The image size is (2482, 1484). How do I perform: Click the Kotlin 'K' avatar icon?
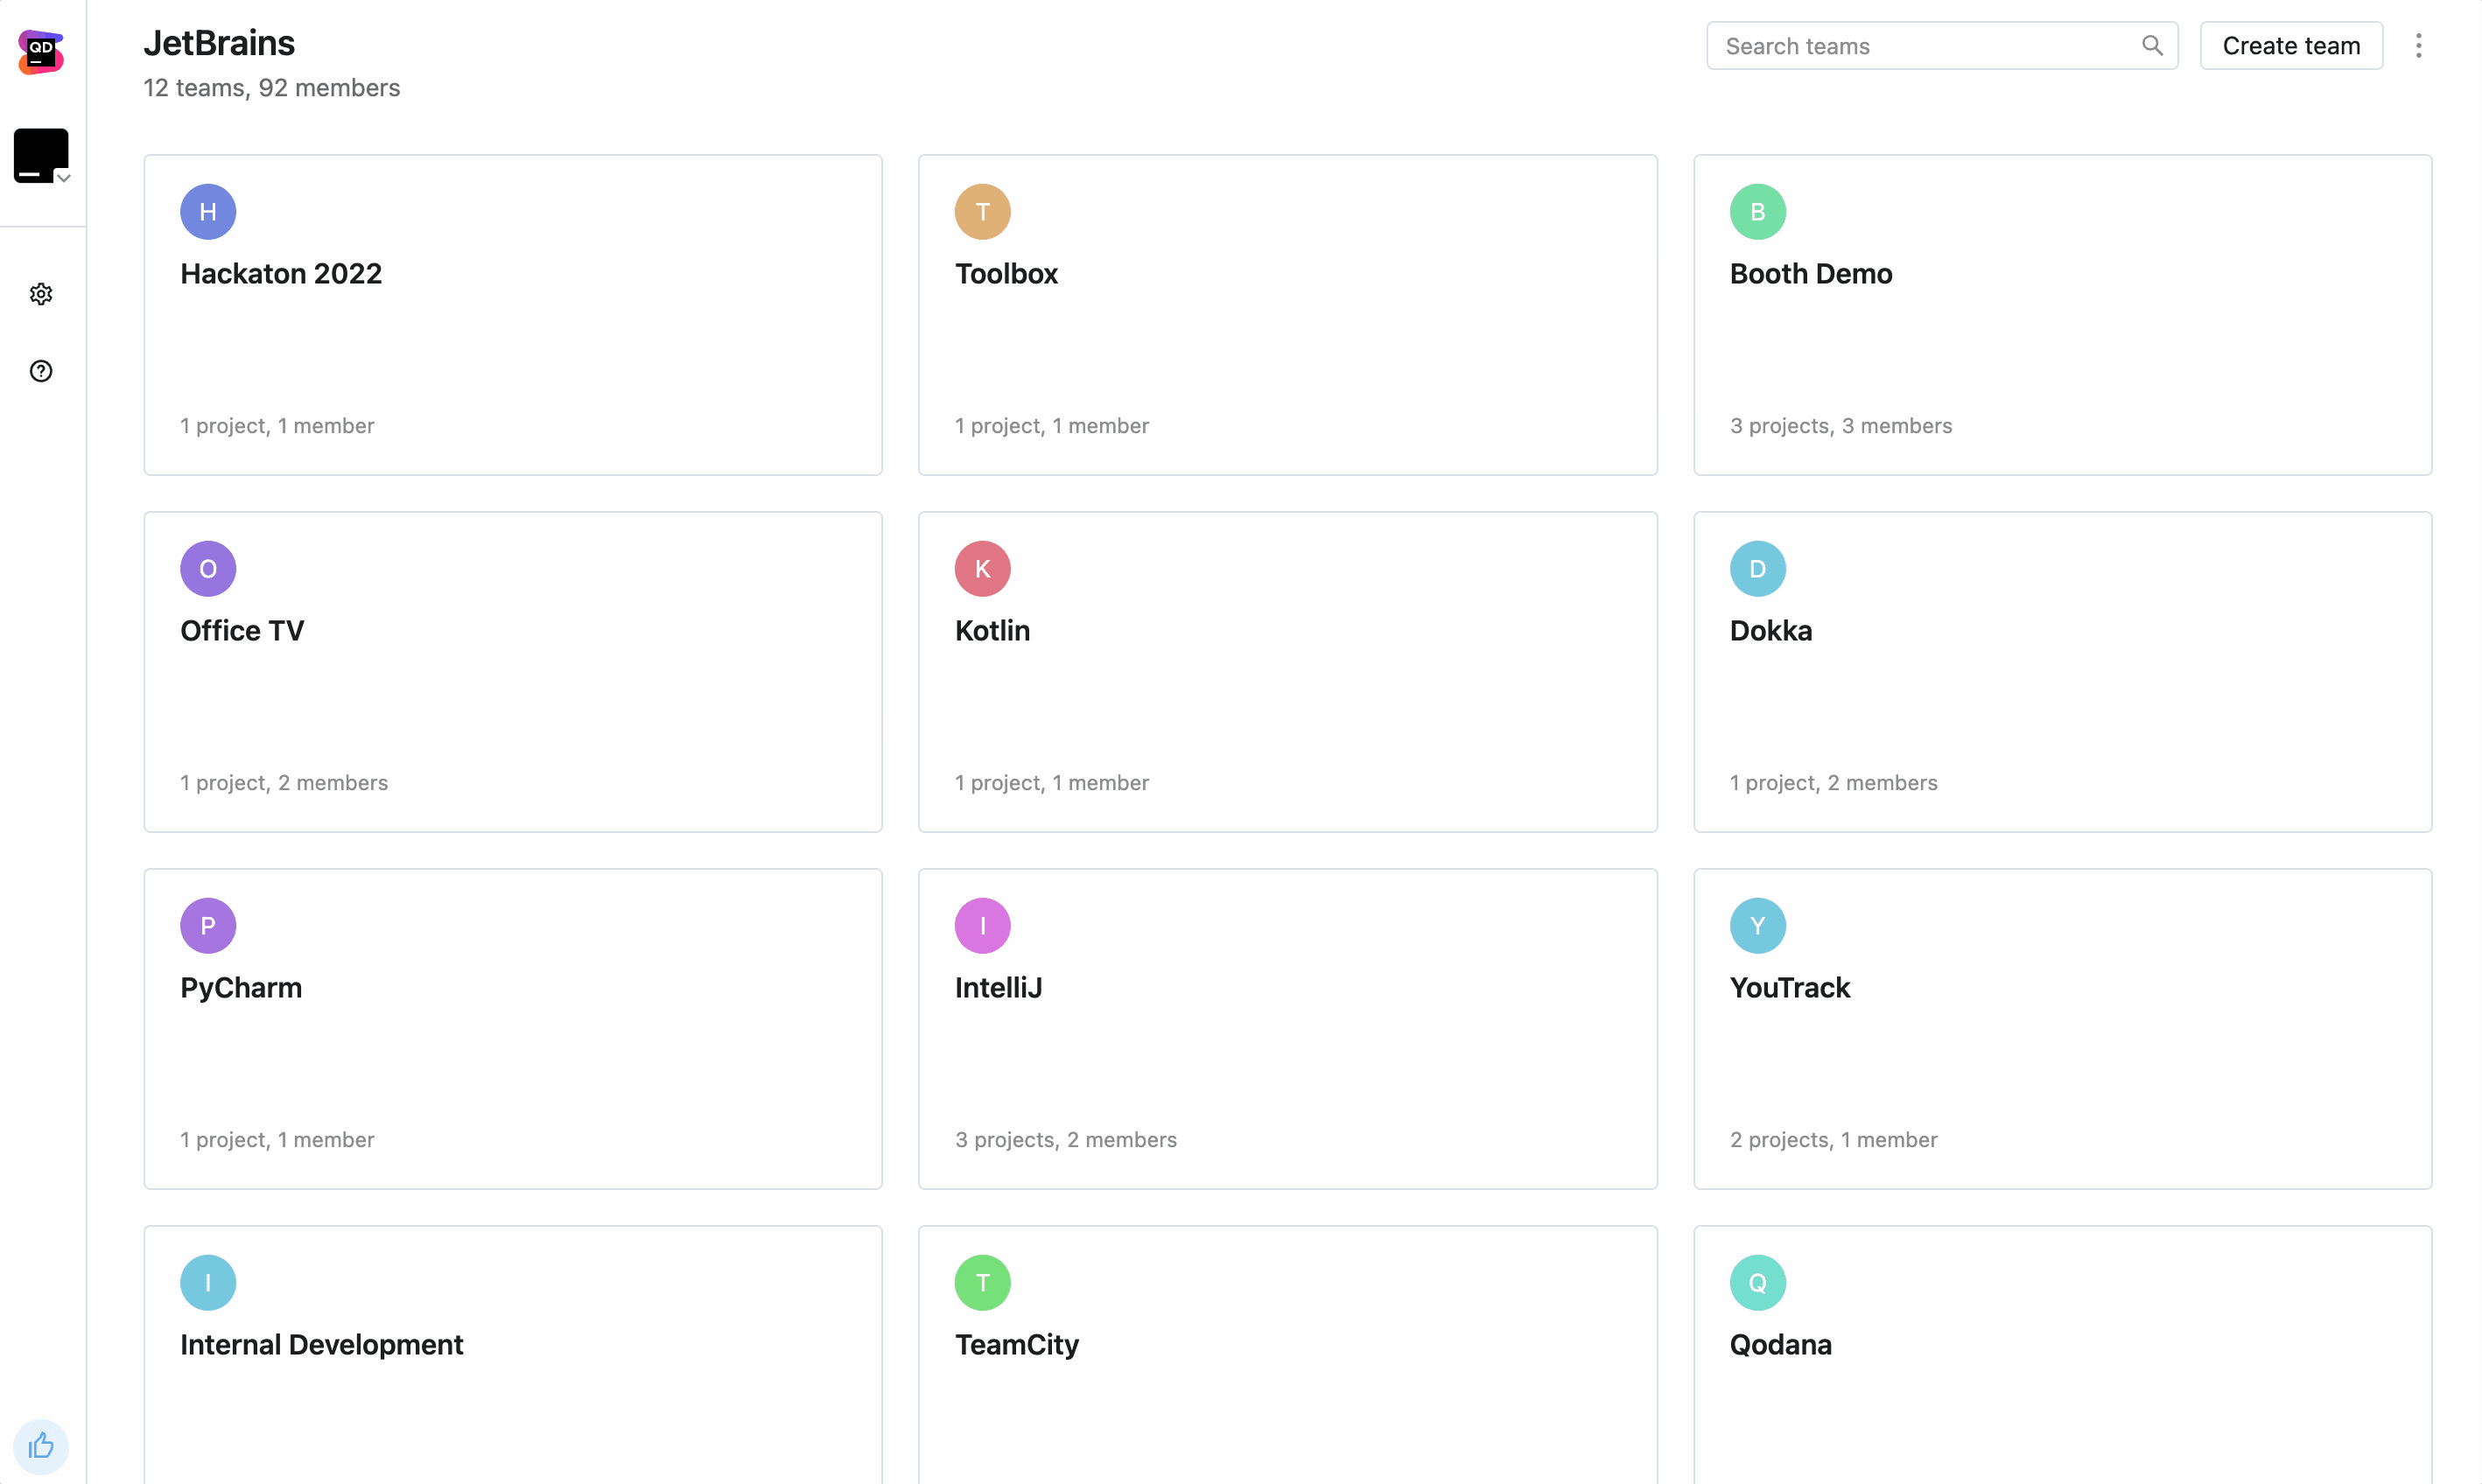pos(982,569)
